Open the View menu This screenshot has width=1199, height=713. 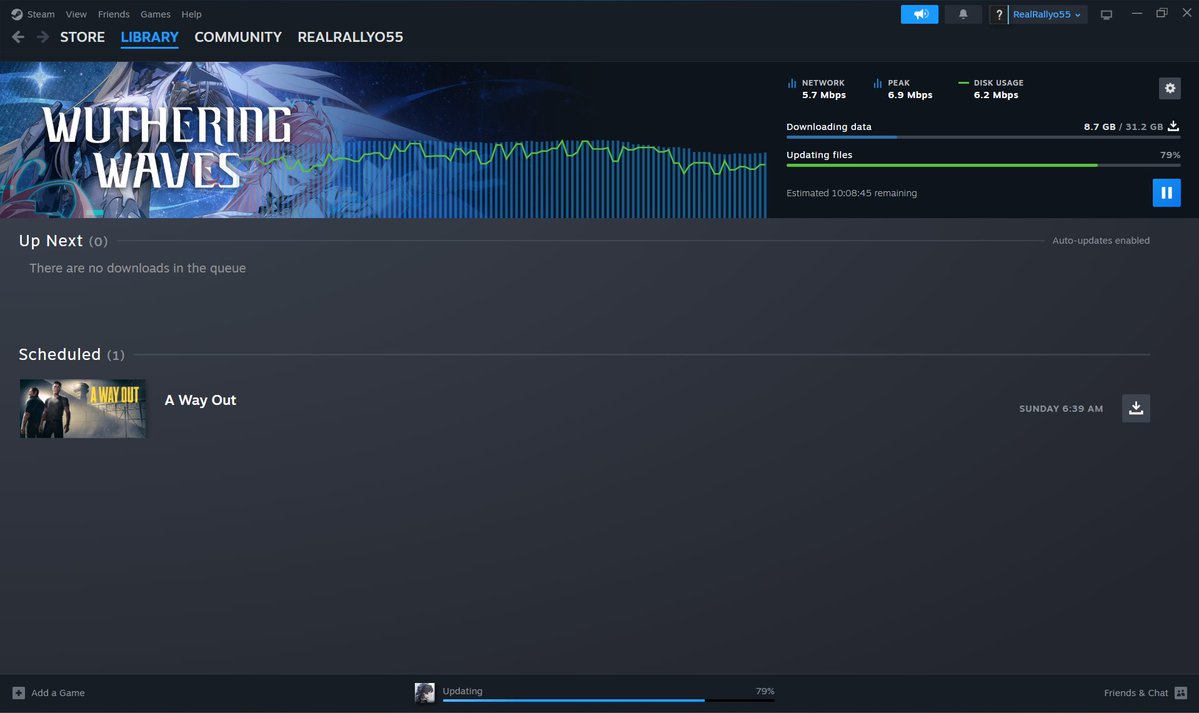[76, 14]
